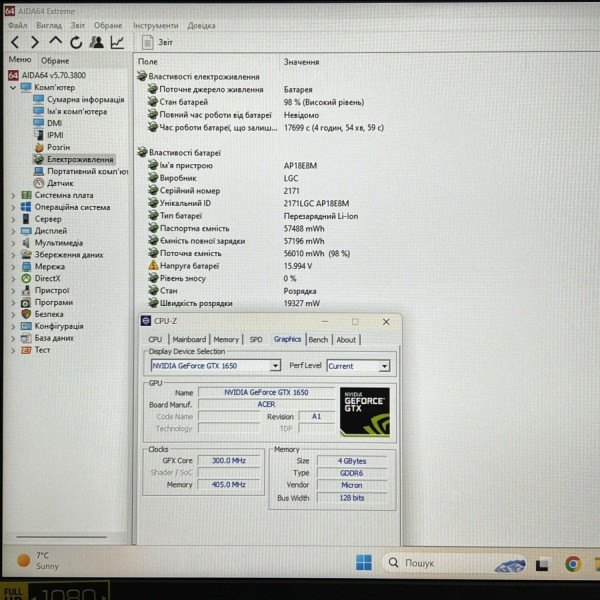Click the Up arrow toolbar icon
Viewport: 600px width, 600px height.
[56, 41]
